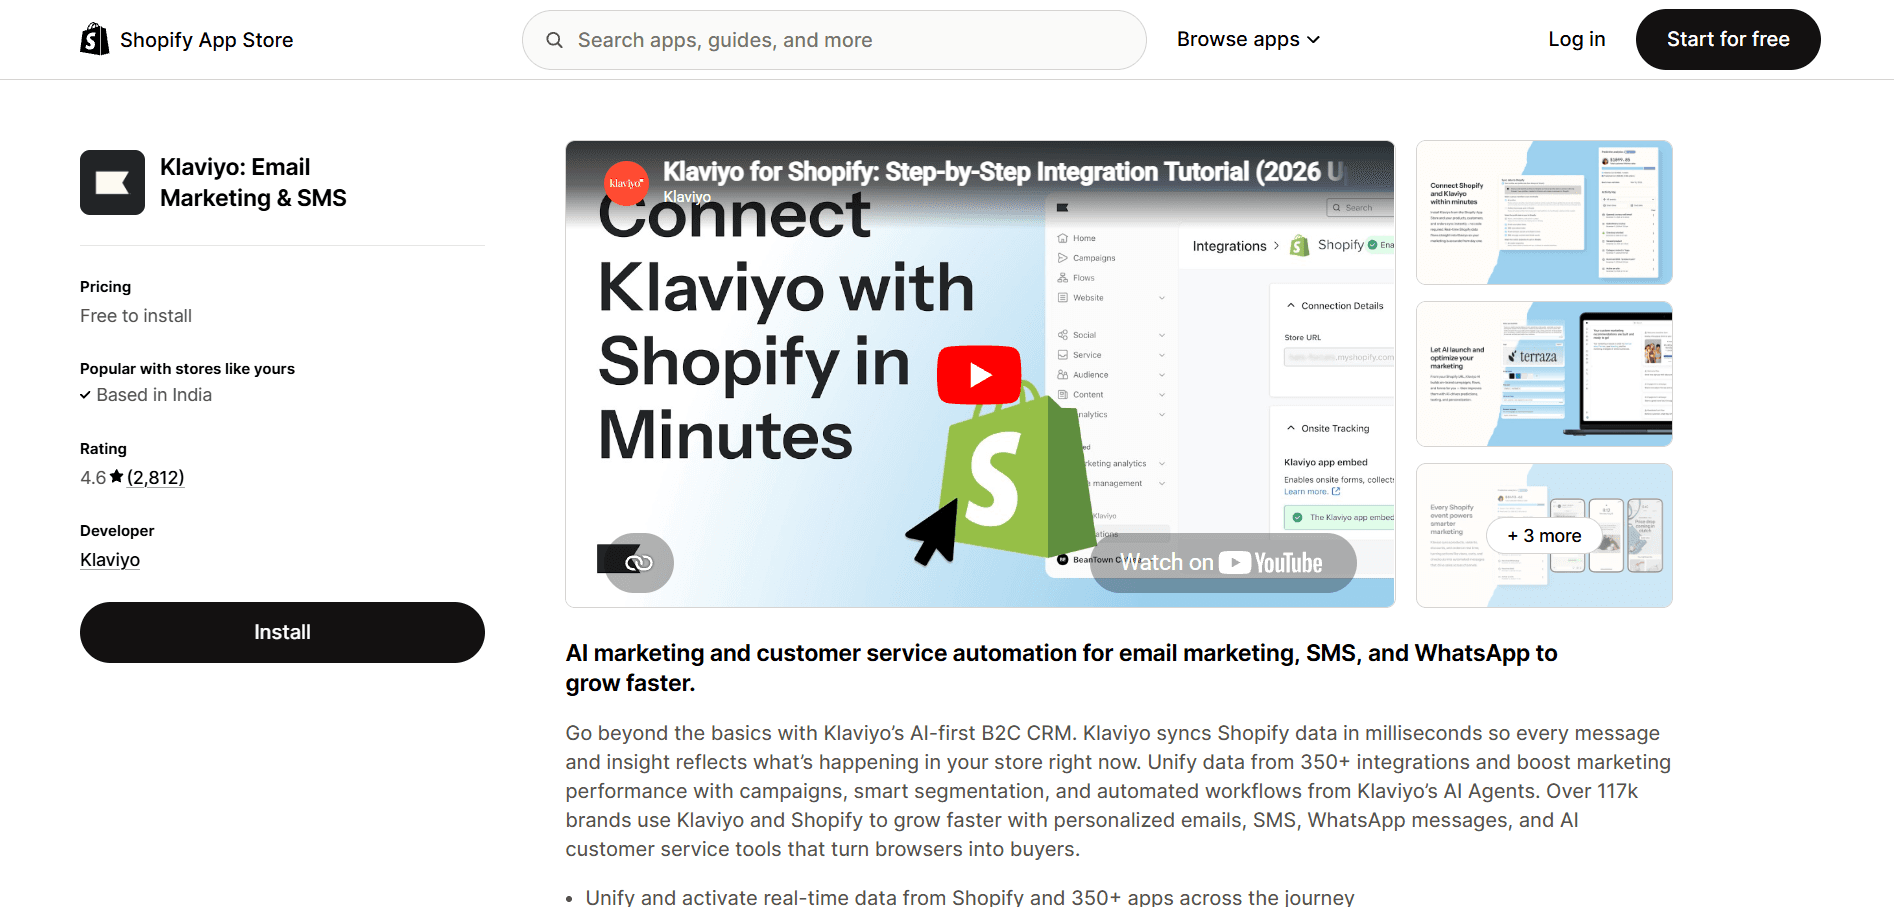
Task: Click the AI marketing and customer service heading
Action: tap(1061, 668)
